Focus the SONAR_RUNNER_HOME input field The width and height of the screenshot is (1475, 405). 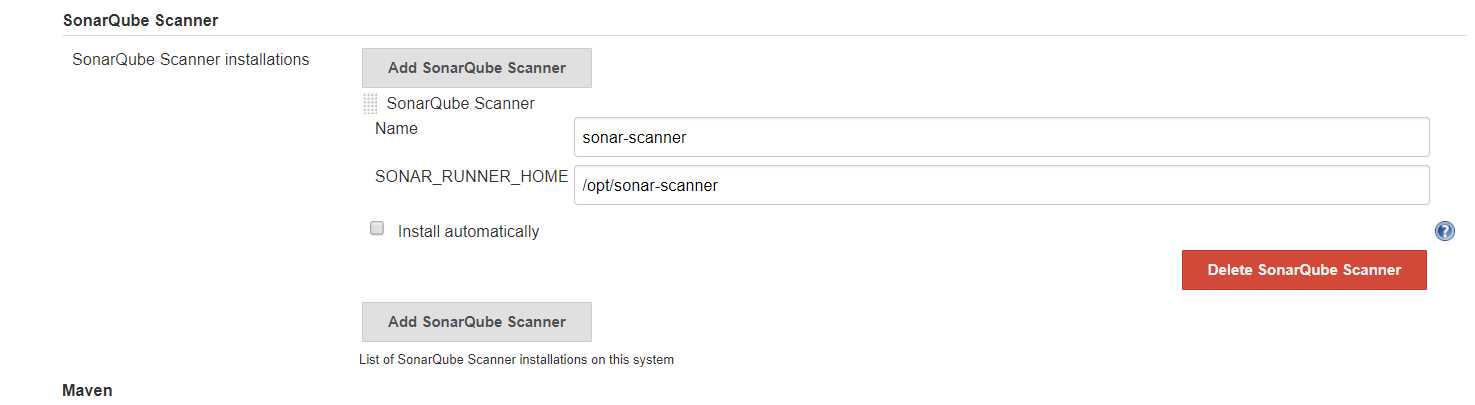[1000, 185]
